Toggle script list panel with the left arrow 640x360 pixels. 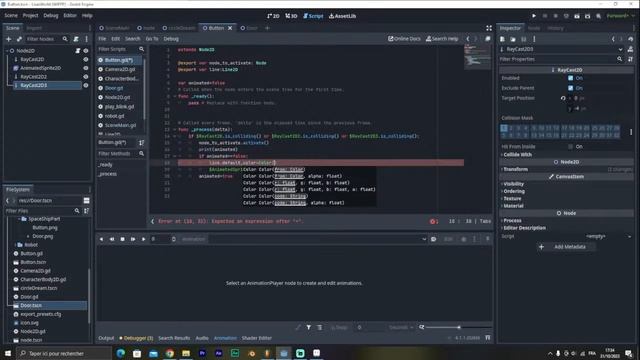153,221
